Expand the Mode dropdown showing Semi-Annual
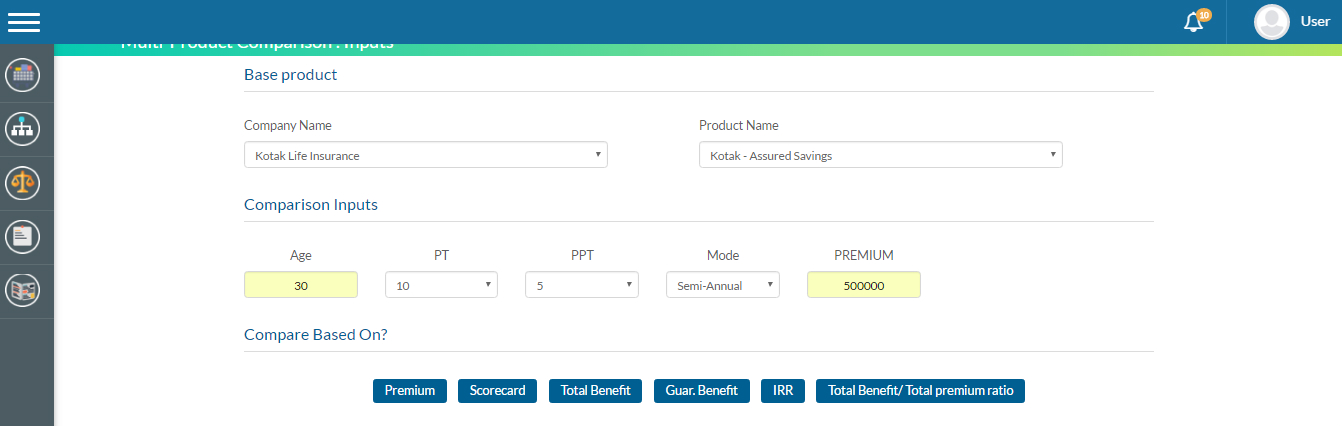The image size is (1342, 426). point(722,285)
